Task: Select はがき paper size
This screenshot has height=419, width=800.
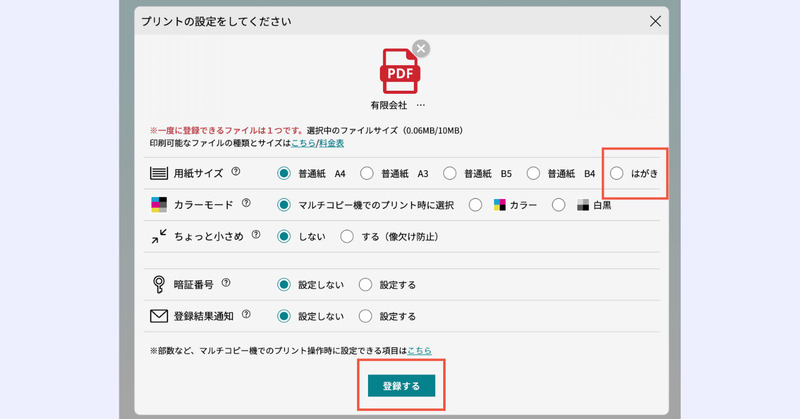Action: pyautogui.click(x=616, y=174)
